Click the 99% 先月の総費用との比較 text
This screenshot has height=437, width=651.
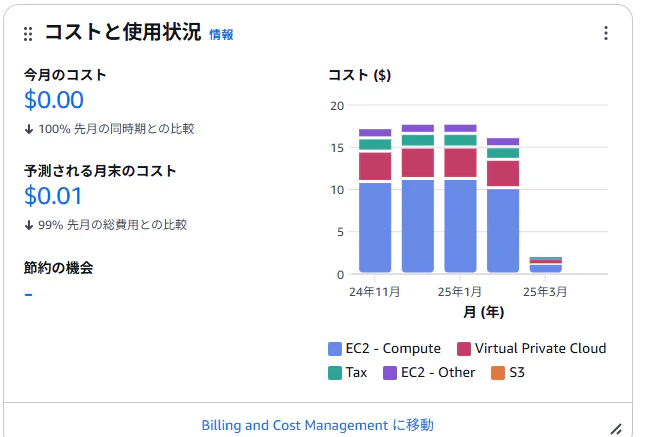tap(113, 225)
